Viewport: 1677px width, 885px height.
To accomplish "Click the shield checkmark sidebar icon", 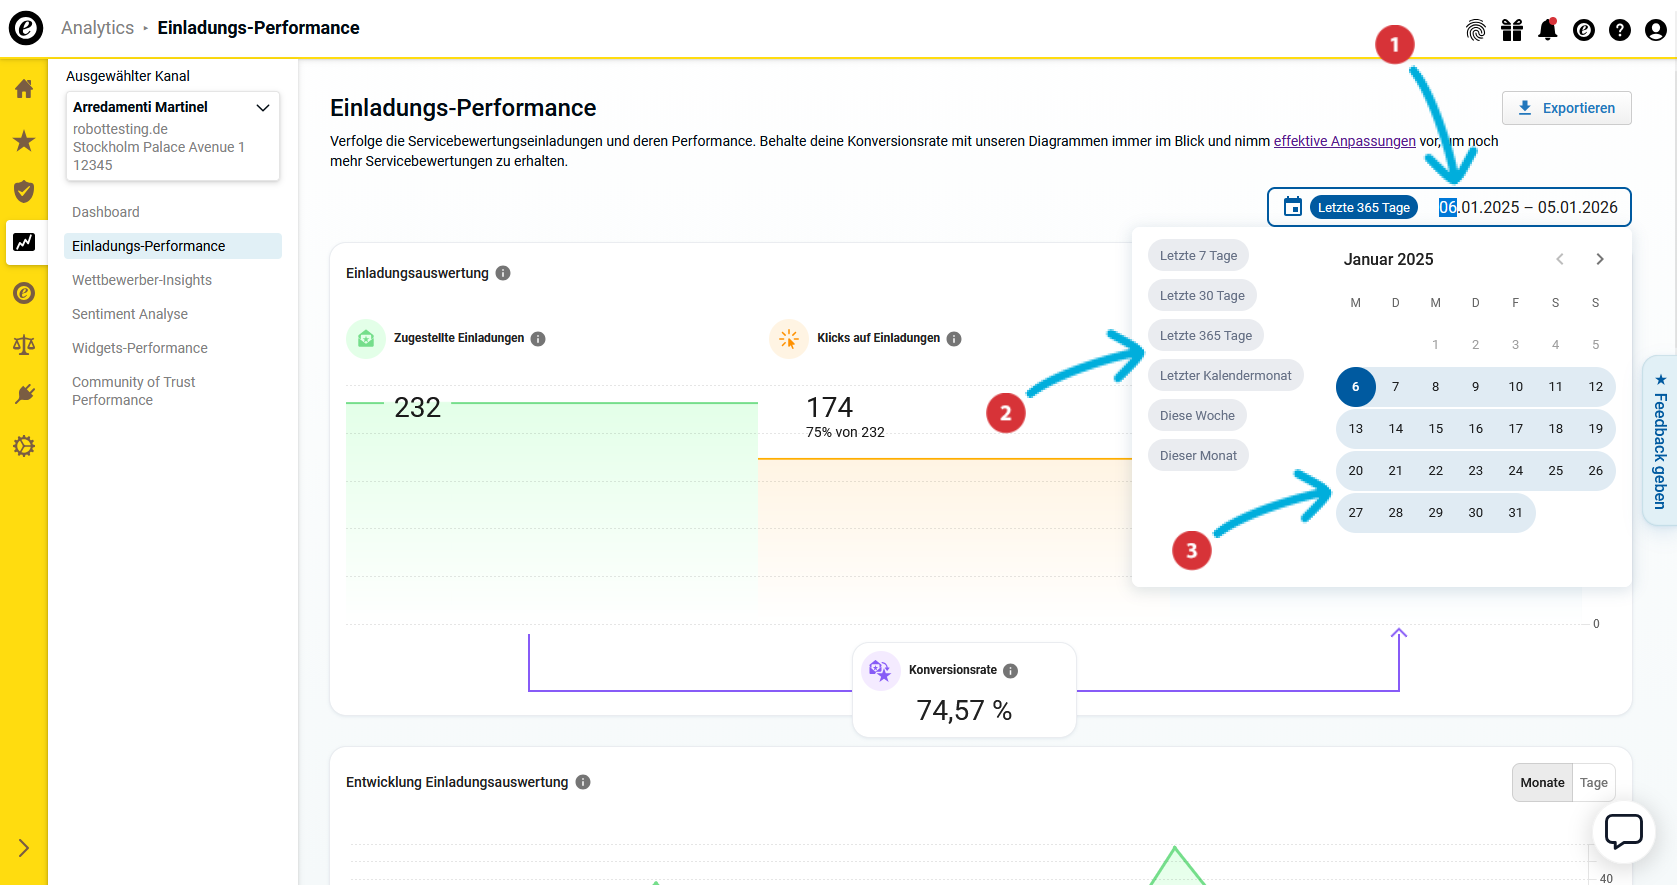I will (24, 192).
